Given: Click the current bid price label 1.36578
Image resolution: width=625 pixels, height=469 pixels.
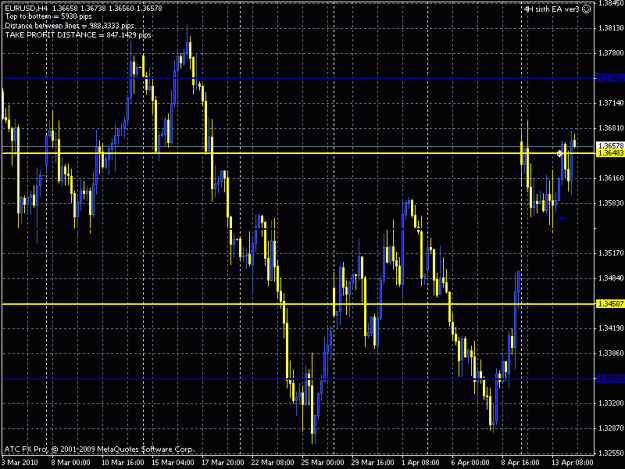Looking at the screenshot, I should (610, 146).
